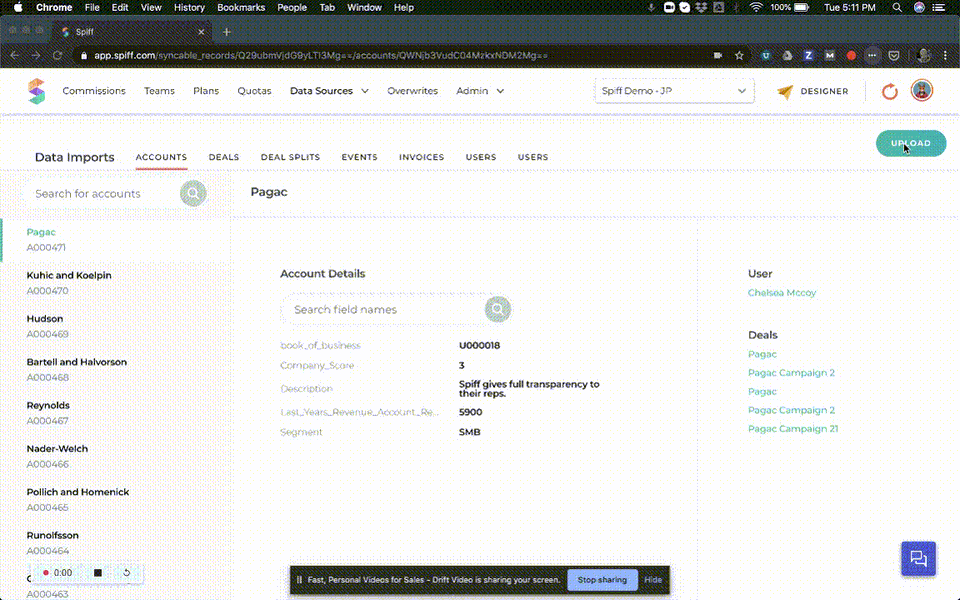Open Overwrites nav item
Image resolution: width=960 pixels, height=600 pixels.
[412, 91]
